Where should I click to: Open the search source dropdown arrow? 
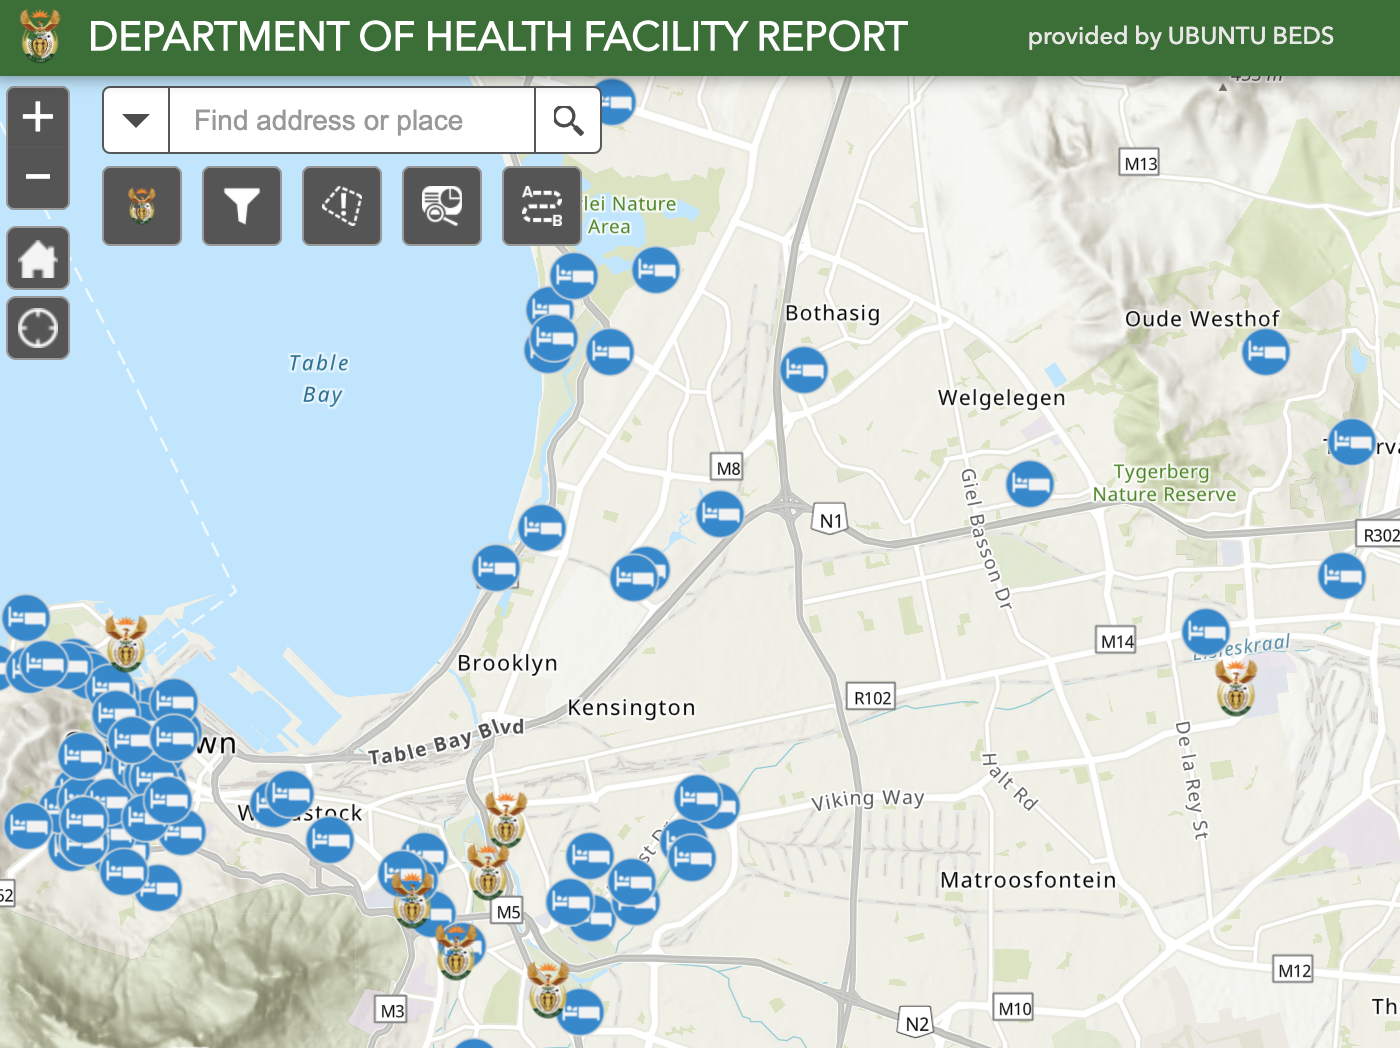pos(136,120)
